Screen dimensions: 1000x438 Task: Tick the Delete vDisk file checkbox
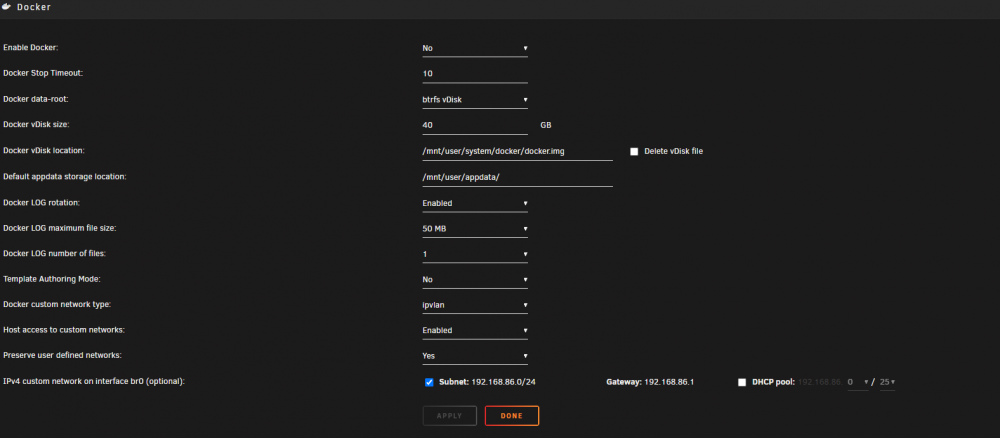[634, 152]
